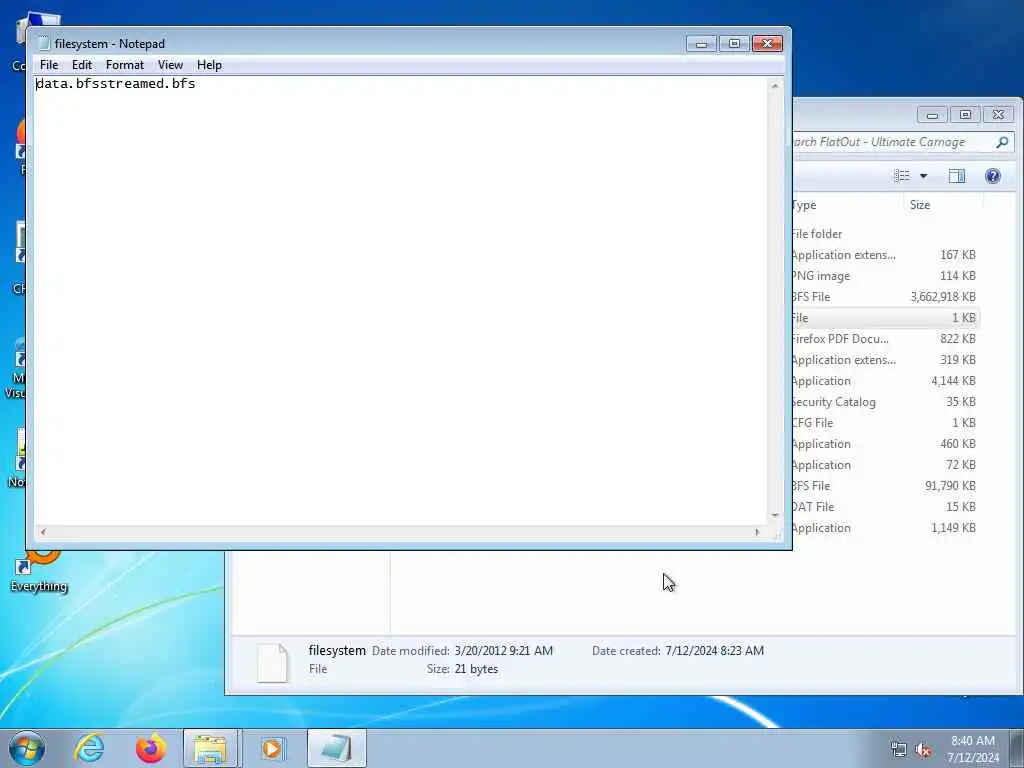This screenshot has width=1024, height=768.
Task: Maximize the Notepad window
Action: click(734, 44)
